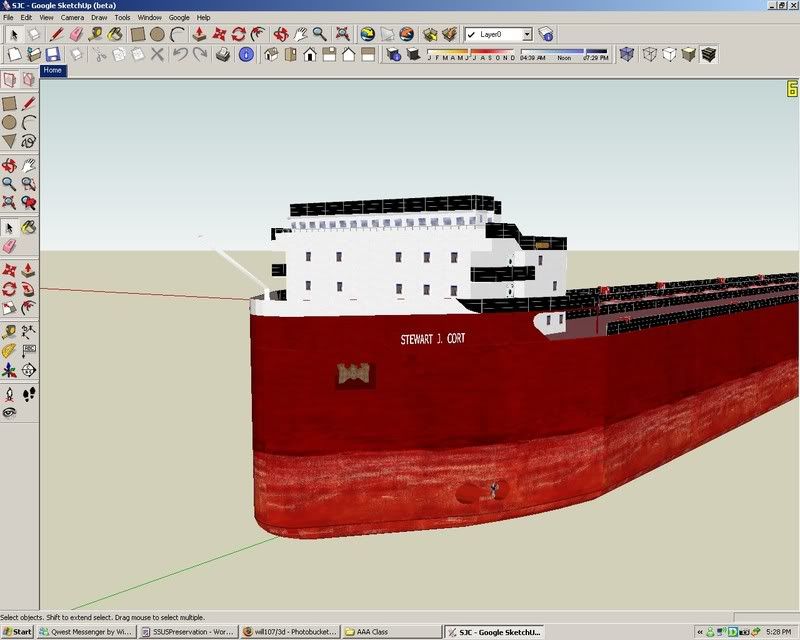Select Position Camera tool in left toolbar
800x640 pixels.
[x=9, y=393]
